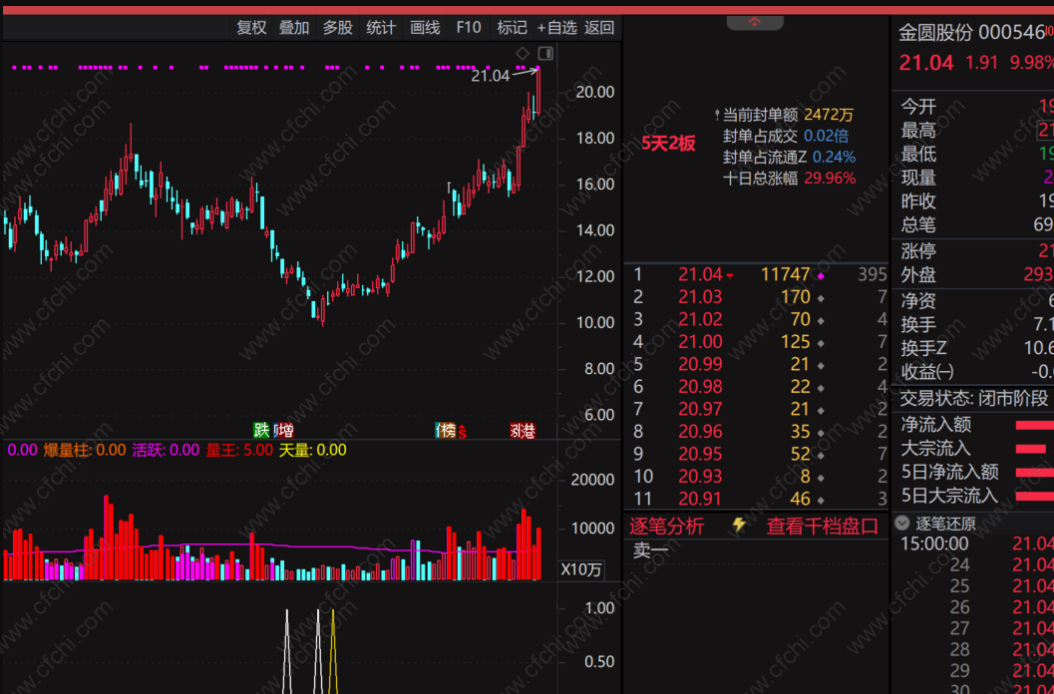Click the 天量 indicator label
Image resolution: width=1054 pixels, height=694 pixels.
click(x=313, y=450)
